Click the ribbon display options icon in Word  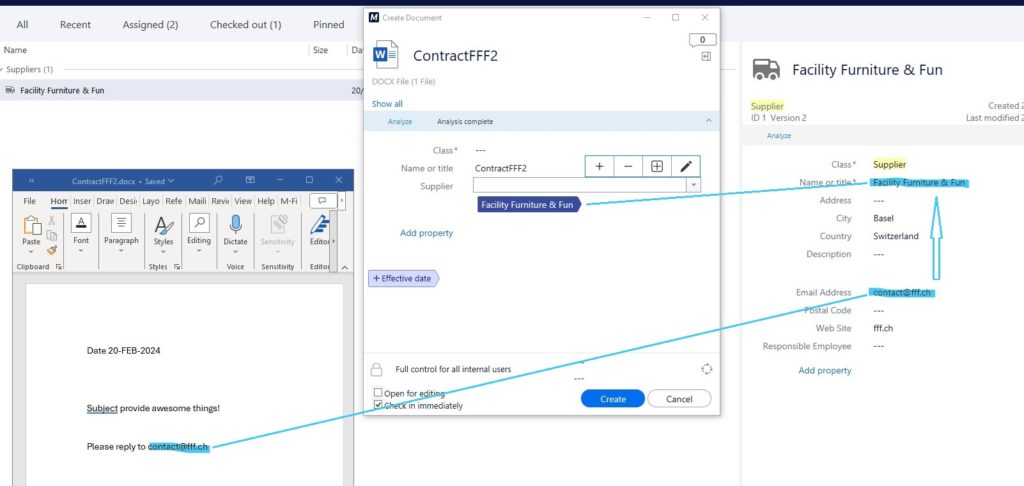(250, 180)
